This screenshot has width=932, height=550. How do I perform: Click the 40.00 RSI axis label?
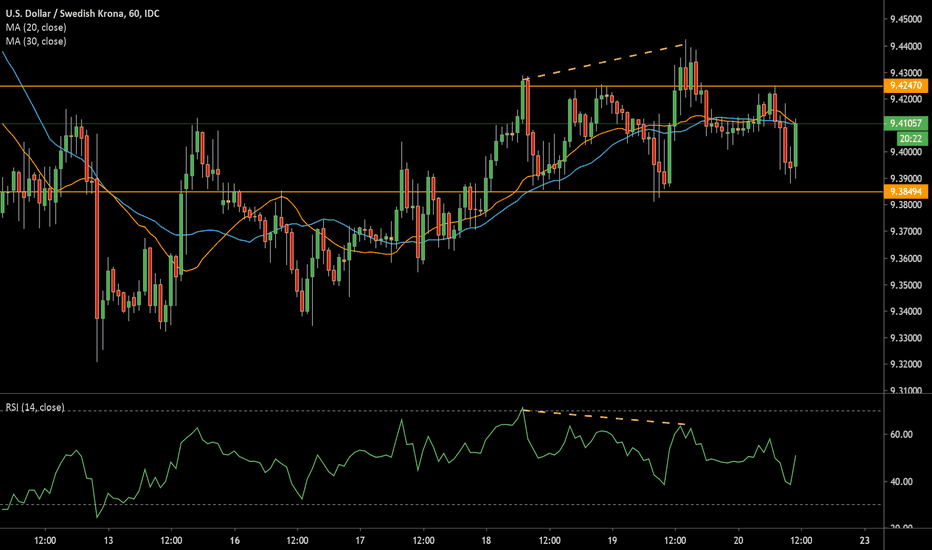pos(900,481)
